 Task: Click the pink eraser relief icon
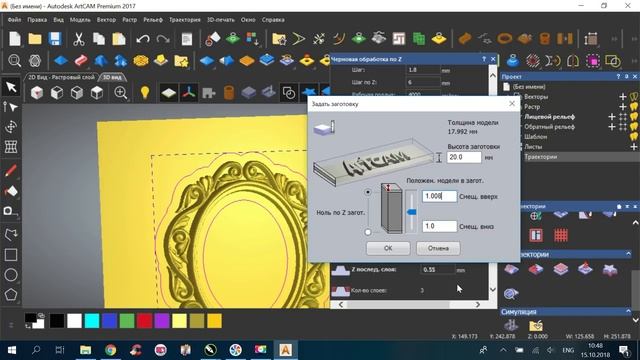[81, 61]
